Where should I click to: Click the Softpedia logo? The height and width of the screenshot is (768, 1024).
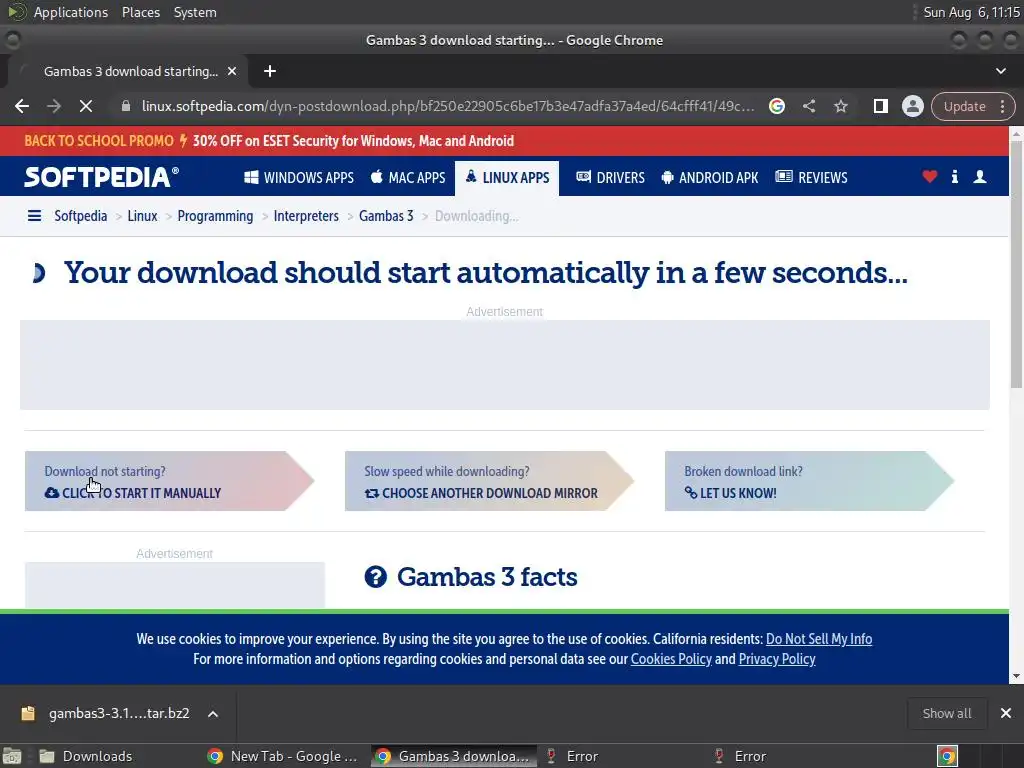[101, 177]
